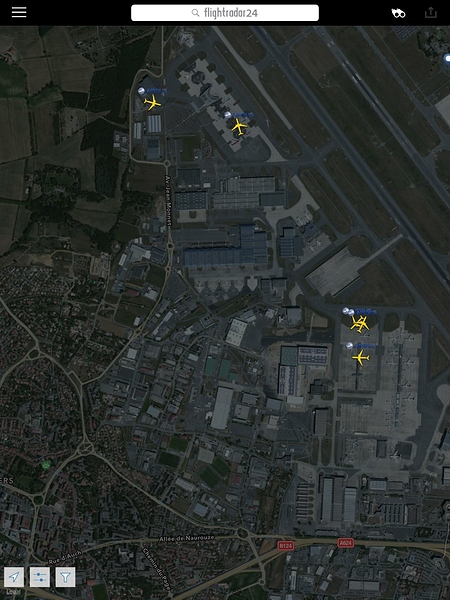Tap the flightradar24 search field
450x600 pixels.
click(225, 13)
